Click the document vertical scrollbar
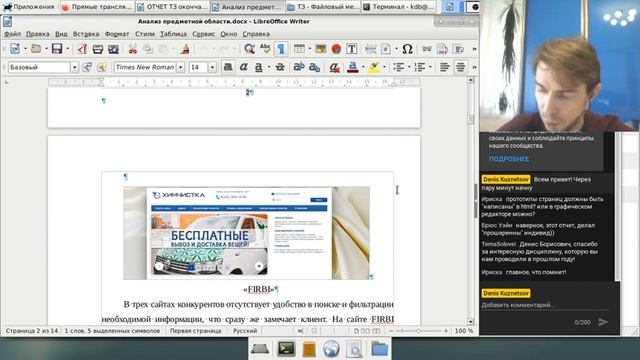This screenshot has width=640, height=360. 470,200
